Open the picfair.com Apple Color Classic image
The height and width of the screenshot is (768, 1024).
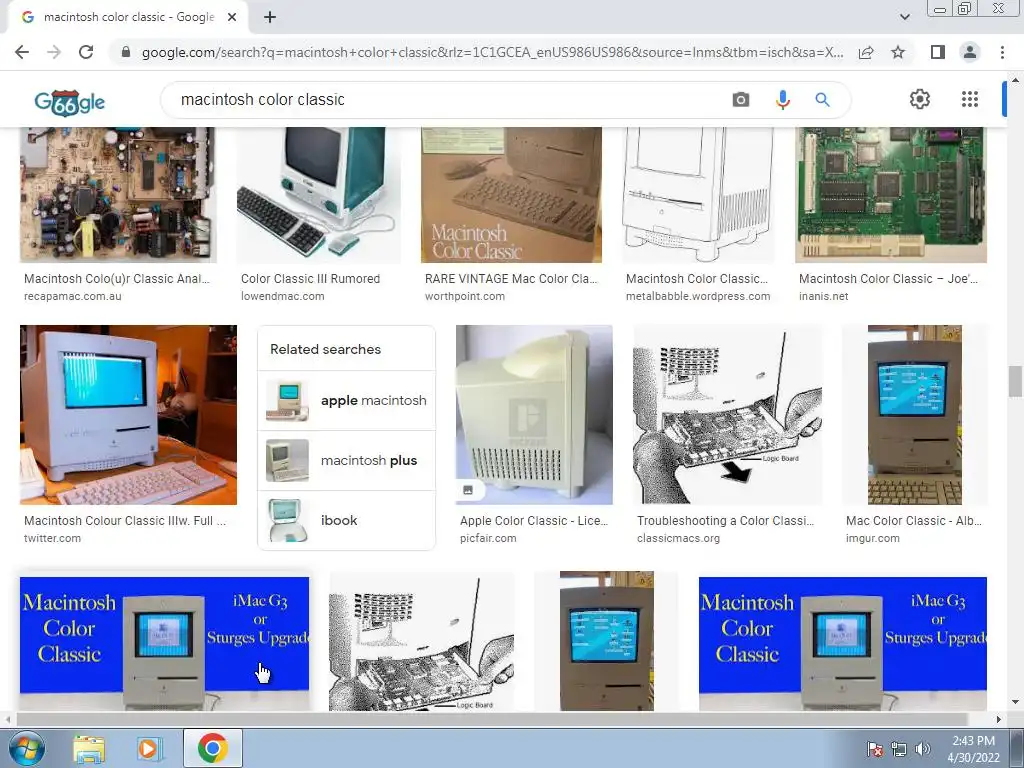click(x=534, y=415)
